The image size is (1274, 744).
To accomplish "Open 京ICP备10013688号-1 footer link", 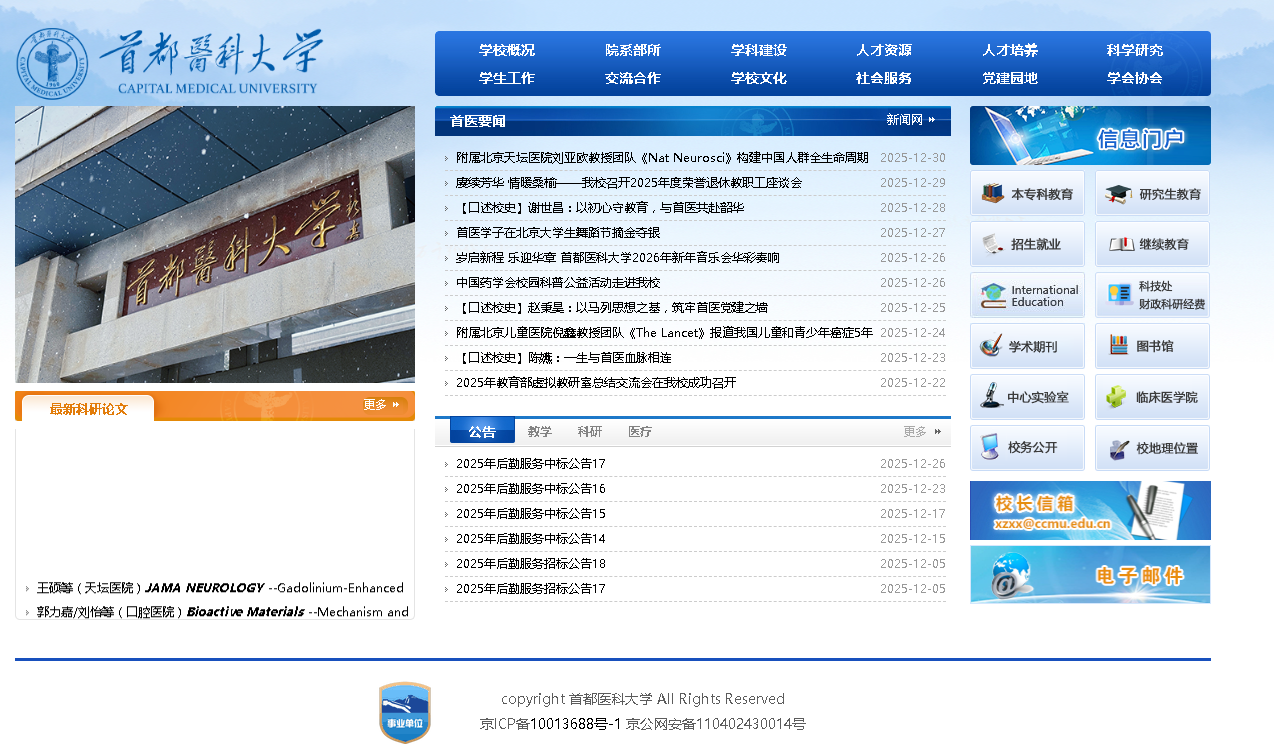I will click(551, 724).
